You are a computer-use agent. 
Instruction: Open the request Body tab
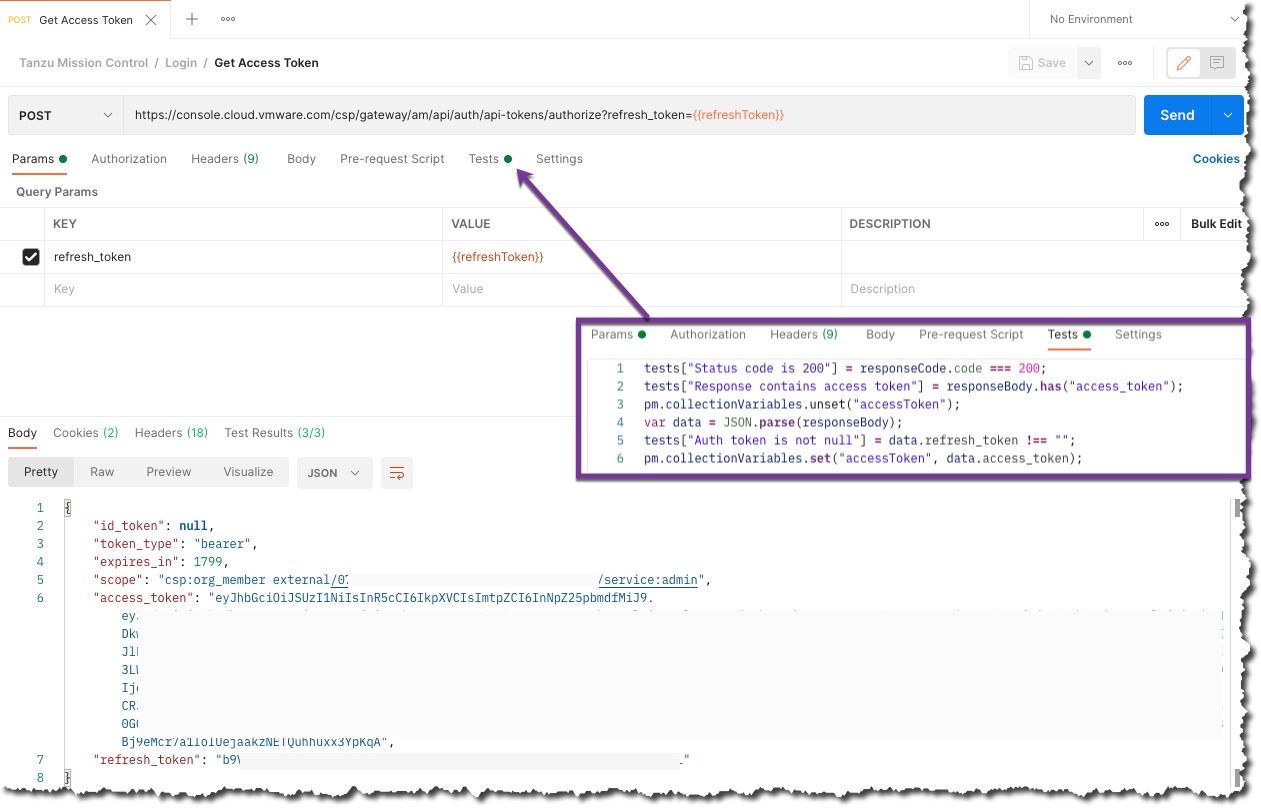(301, 159)
